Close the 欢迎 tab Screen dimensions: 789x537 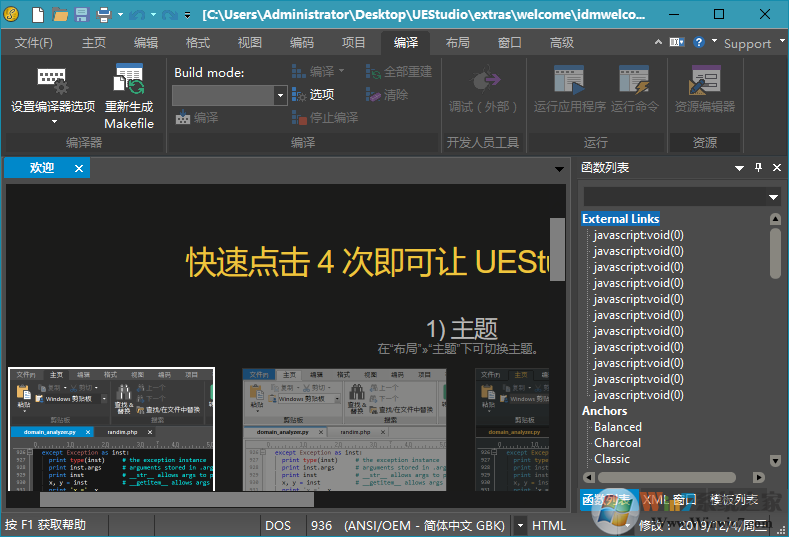[79, 169]
